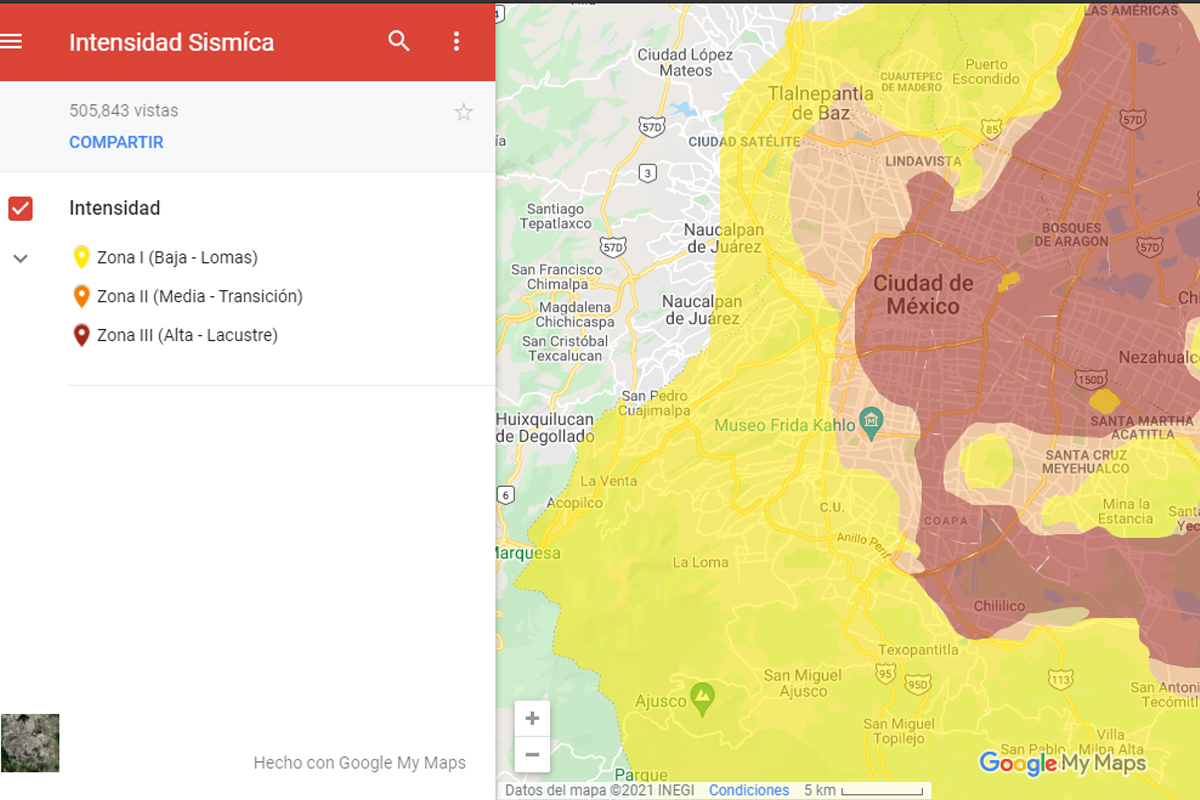Open the Condiciones terms link
The height and width of the screenshot is (800, 1200).
pos(749,790)
